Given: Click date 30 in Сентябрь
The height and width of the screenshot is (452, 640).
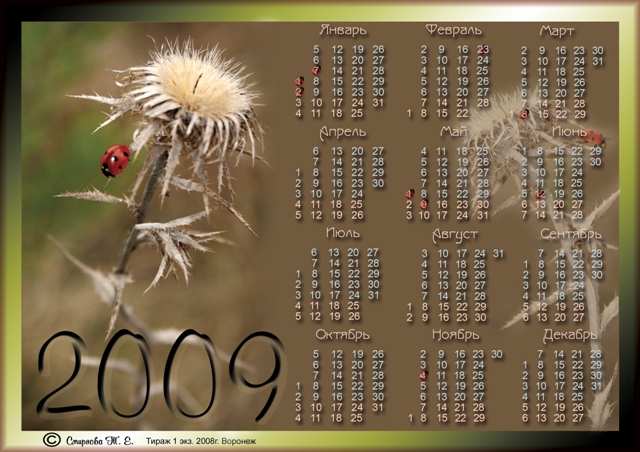Looking at the screenshot, I should coord(596,275).
